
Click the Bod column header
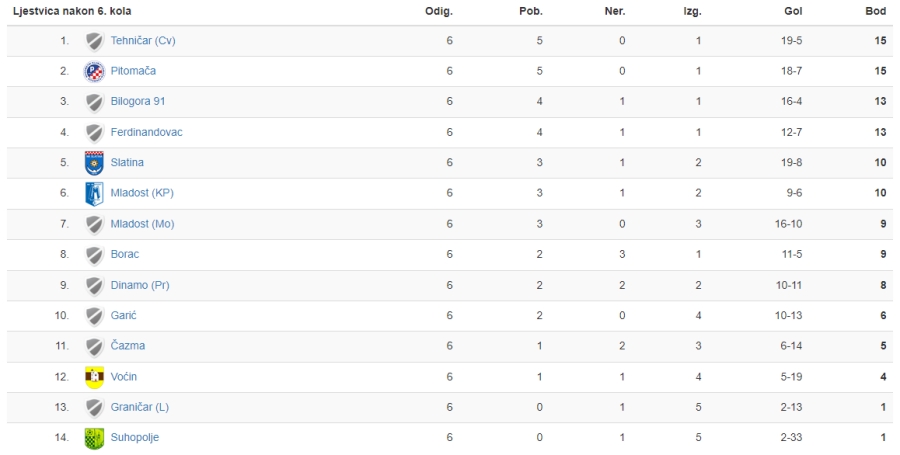(x=876, y=11)
